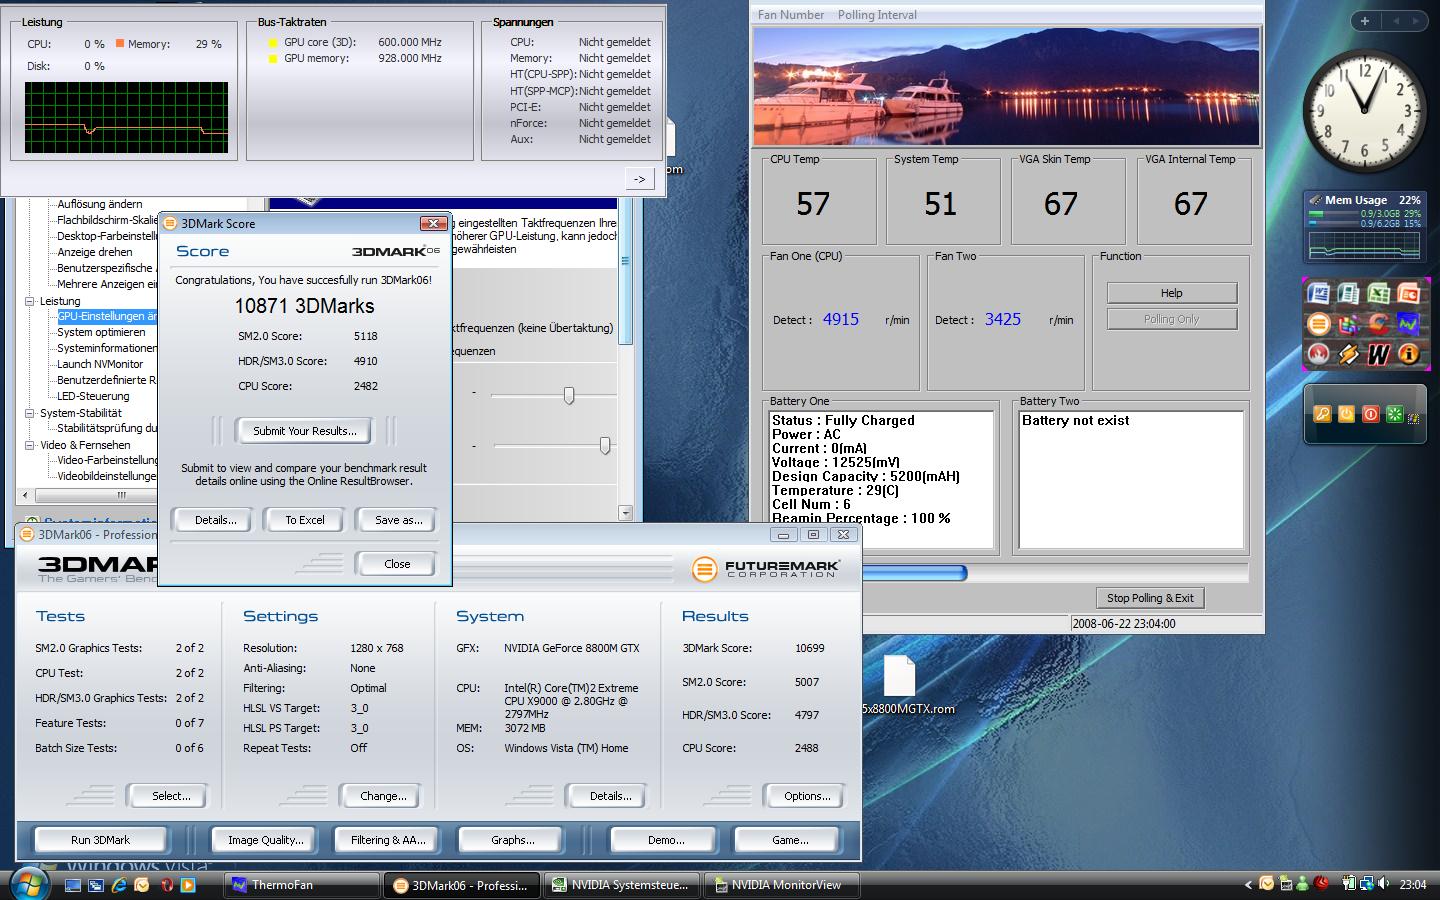Launch Winamp lightning icon in launcher gadget
The image size is (1440, 900).
pyautogui.click(x=1348, y=354)
